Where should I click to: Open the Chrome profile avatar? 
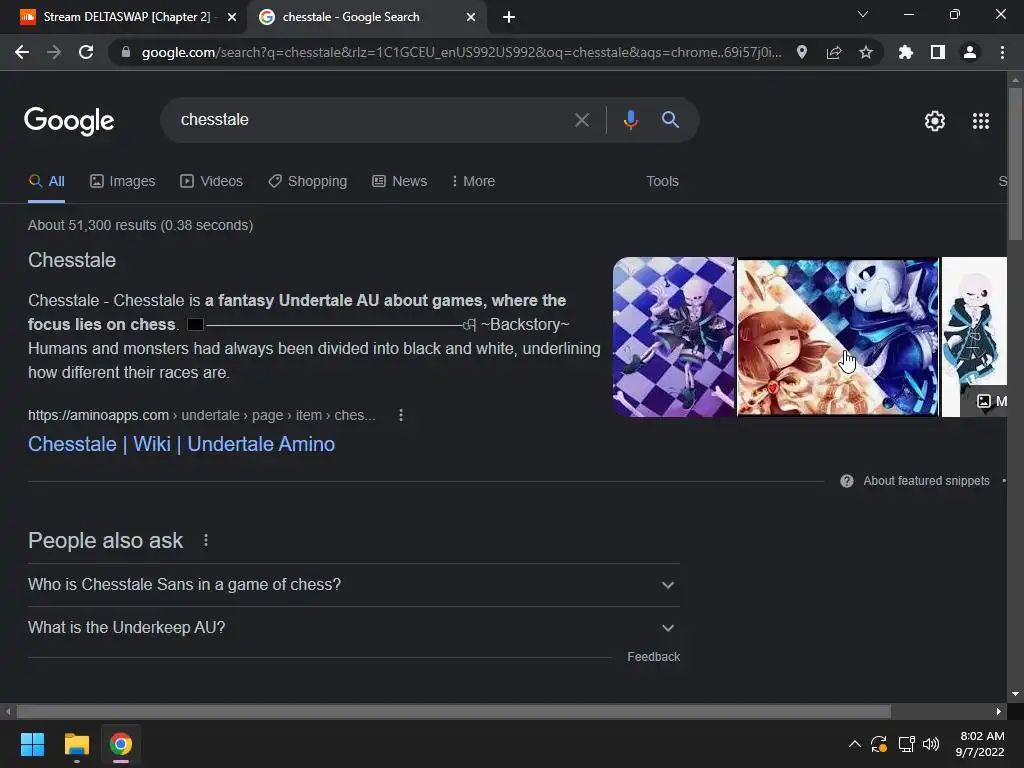[970, 52]
